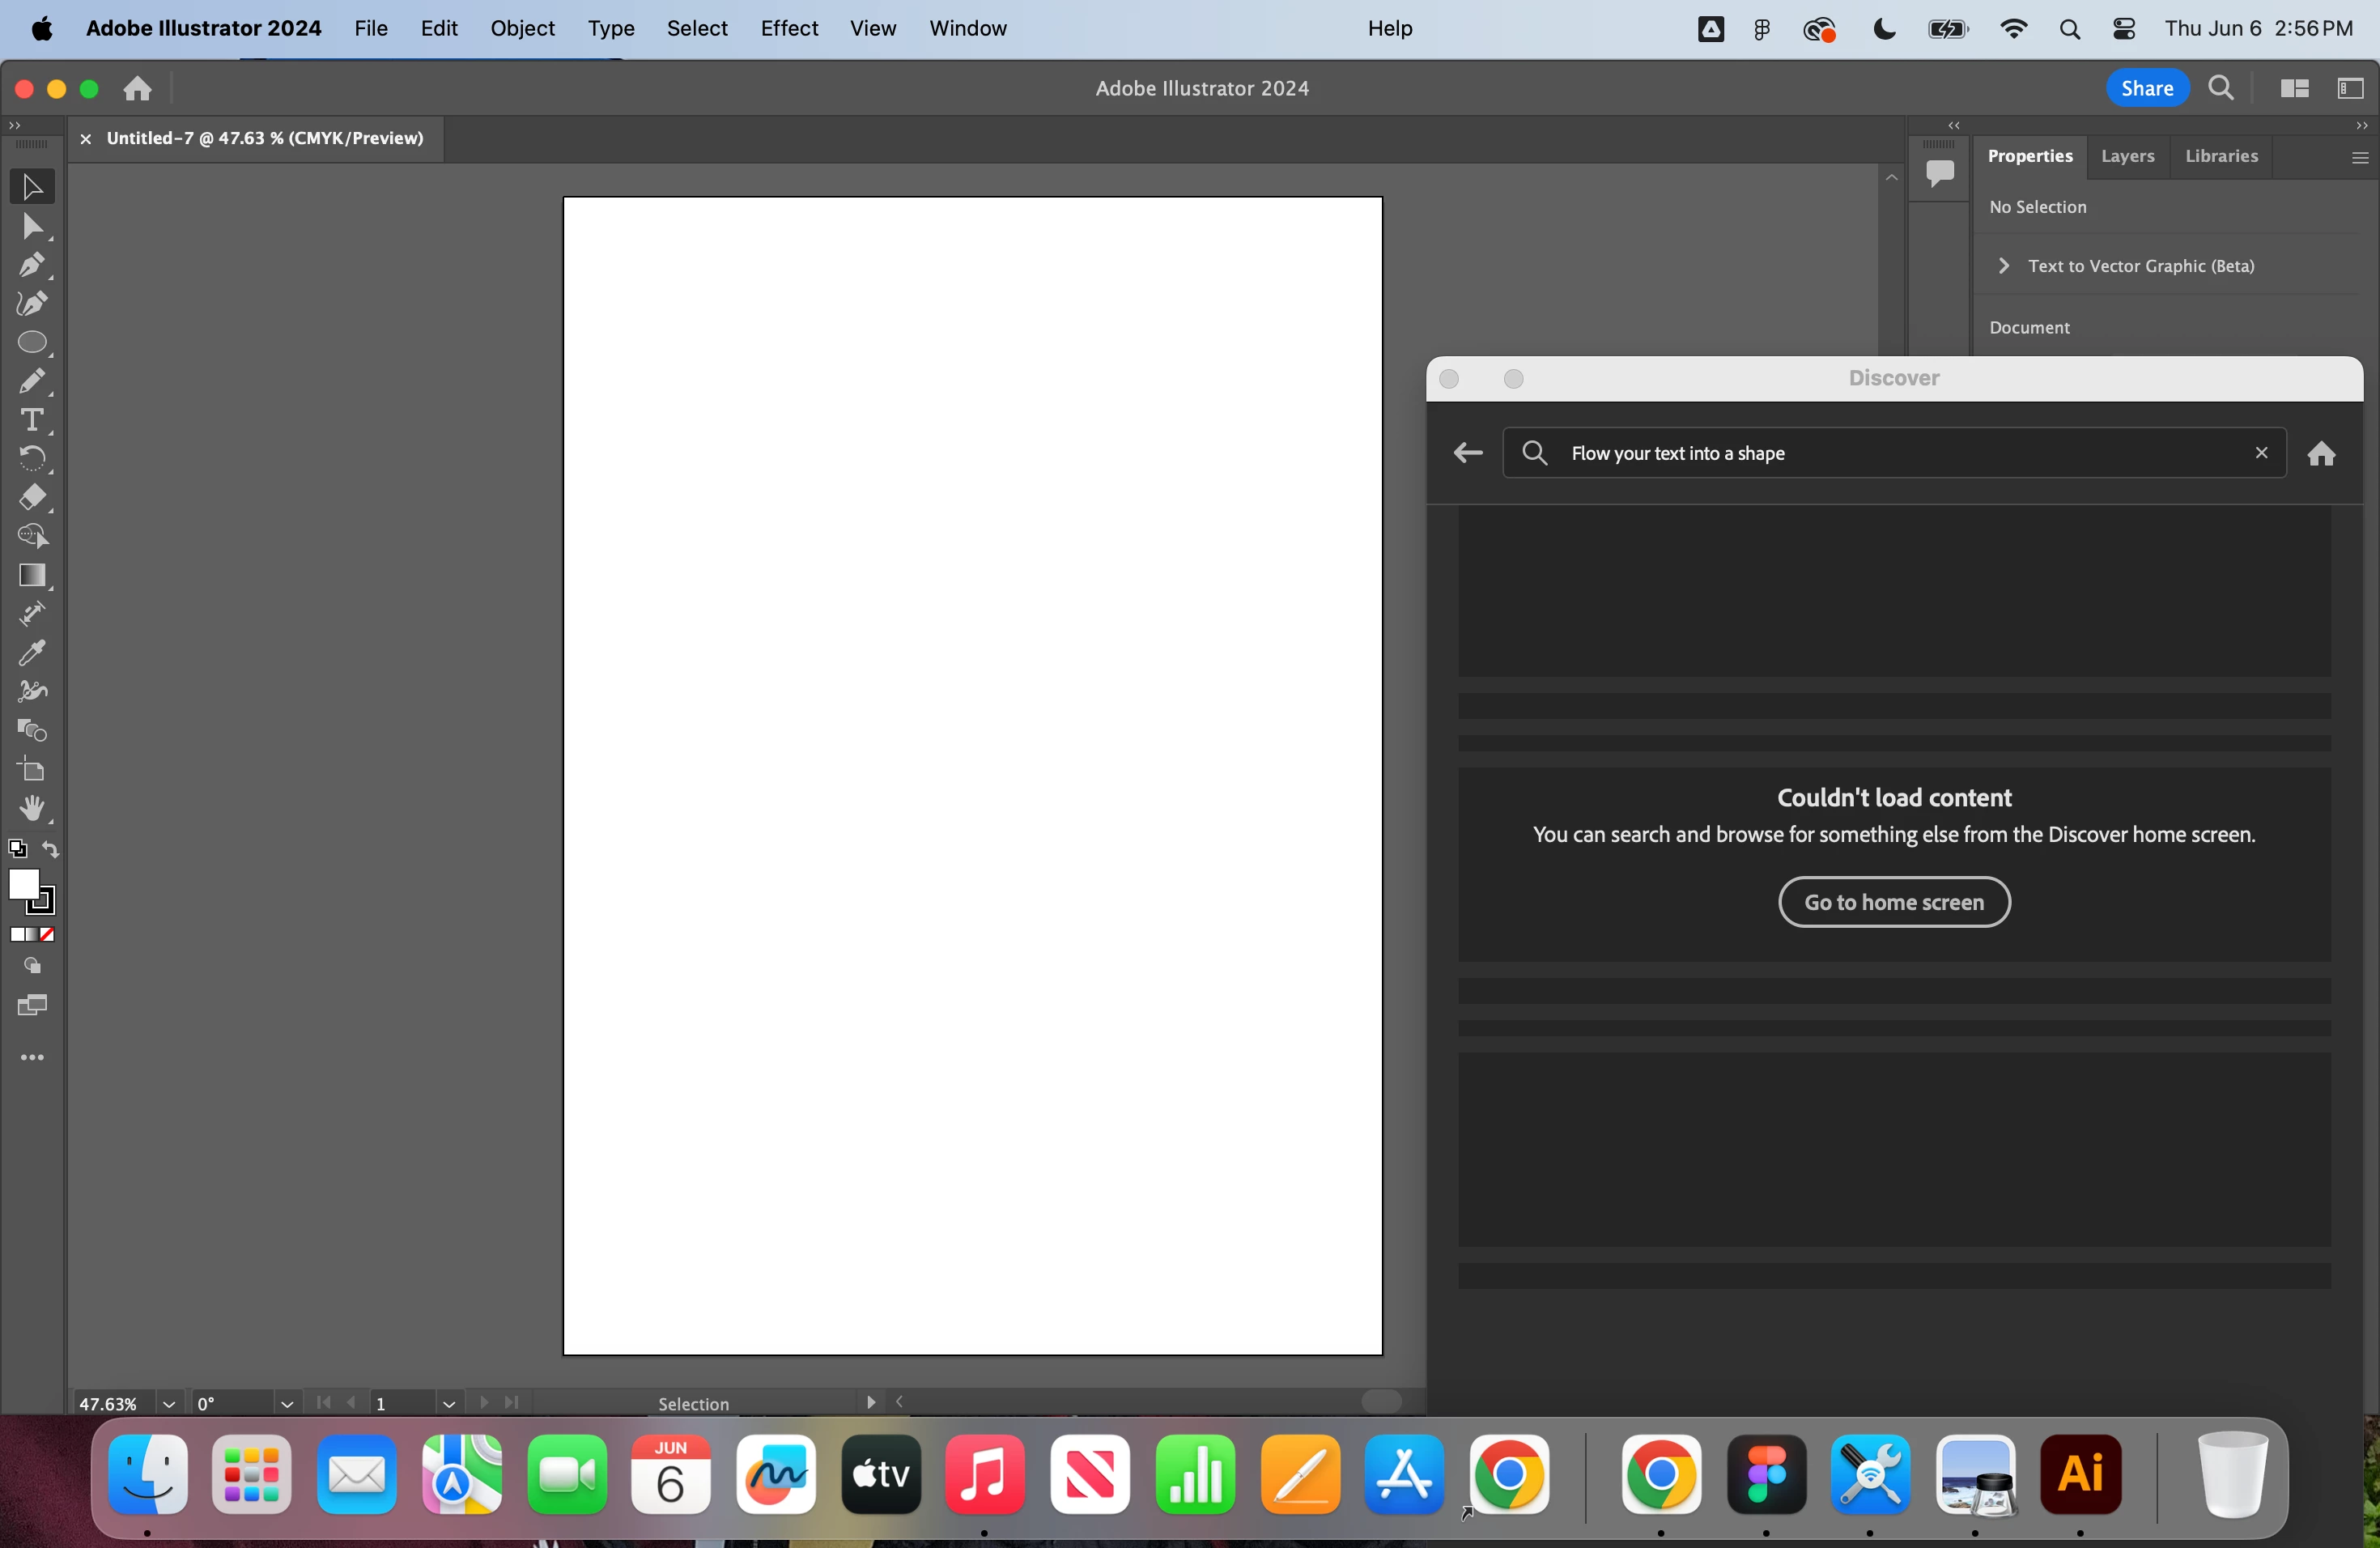Click Go to home screen button
Screen dimensions: 2380x1548
tap(1893, 902)
